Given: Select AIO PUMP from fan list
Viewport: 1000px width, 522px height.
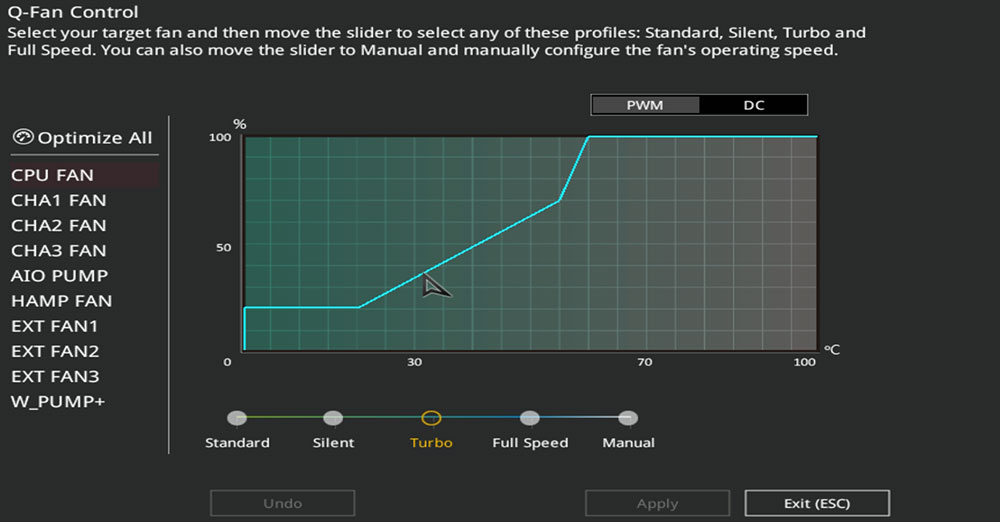Looking at the screenshot, I should (x=59, y=276).
